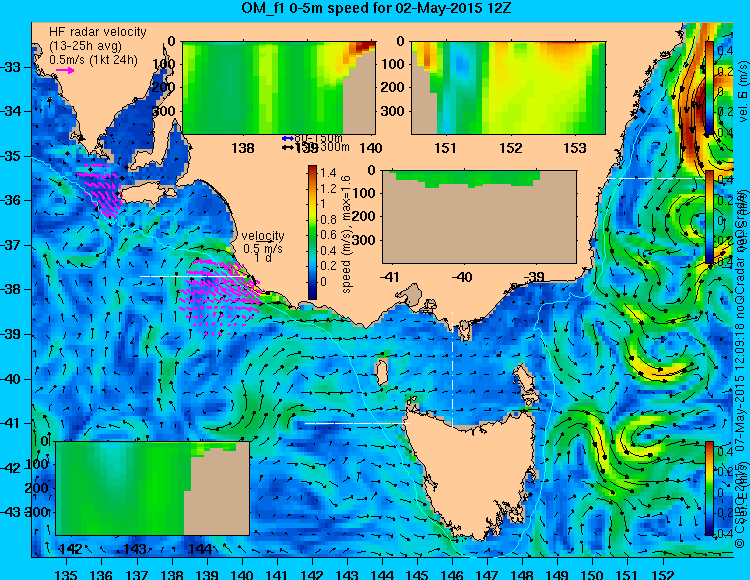Click the longitude label '141'
The width and height of the screenshot is (750, 580).
click(277, 574)
